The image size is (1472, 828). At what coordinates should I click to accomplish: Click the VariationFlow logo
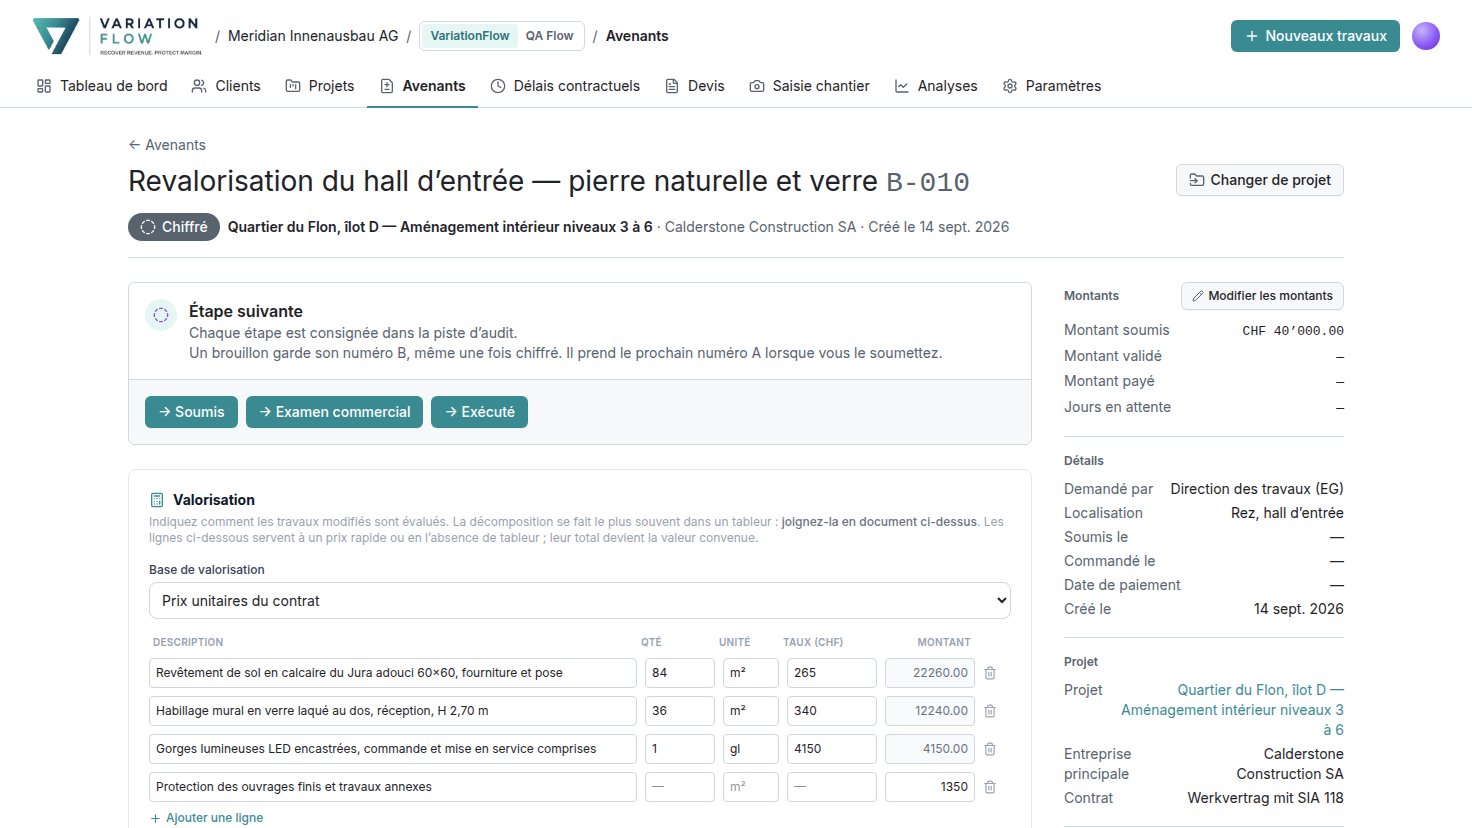coord(117,36)
